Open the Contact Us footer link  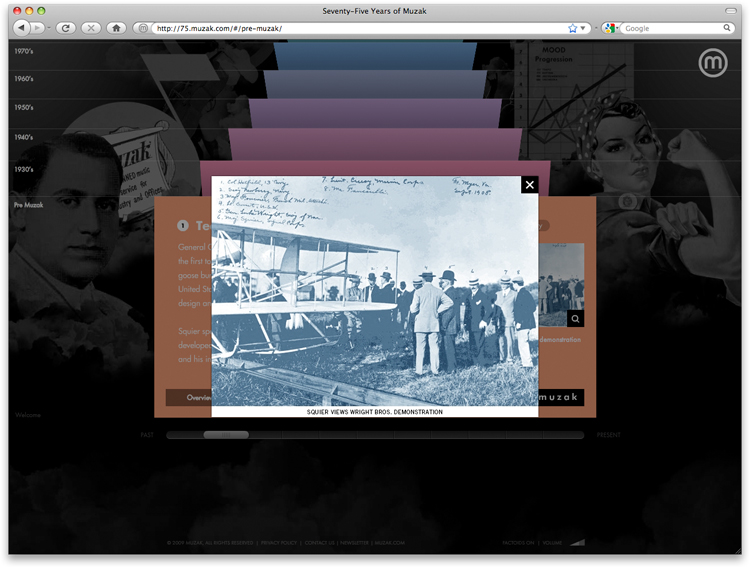(320, 543)
